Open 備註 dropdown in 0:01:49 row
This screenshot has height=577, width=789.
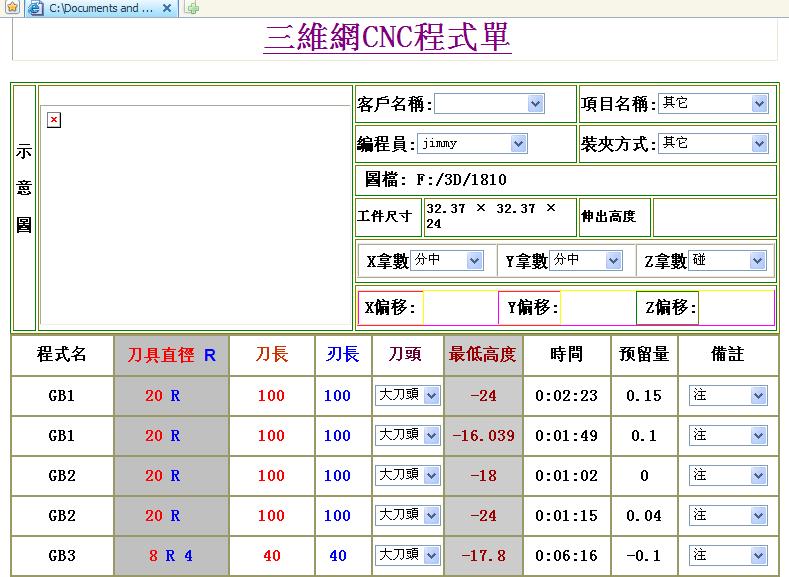pos(728,436)
